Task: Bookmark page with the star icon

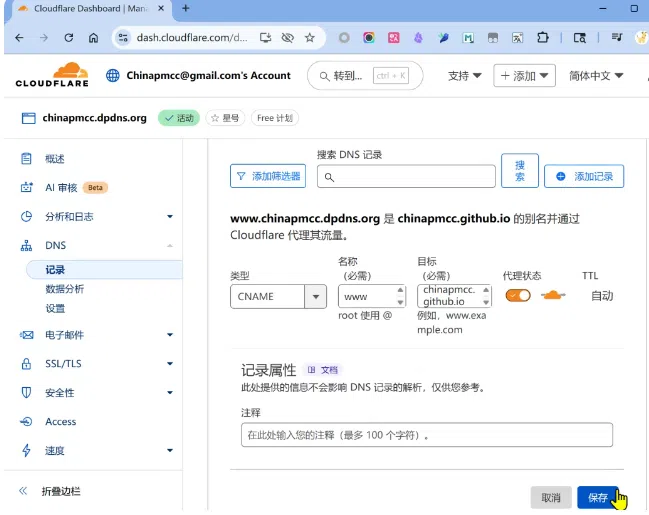Action: coord(310,38)
